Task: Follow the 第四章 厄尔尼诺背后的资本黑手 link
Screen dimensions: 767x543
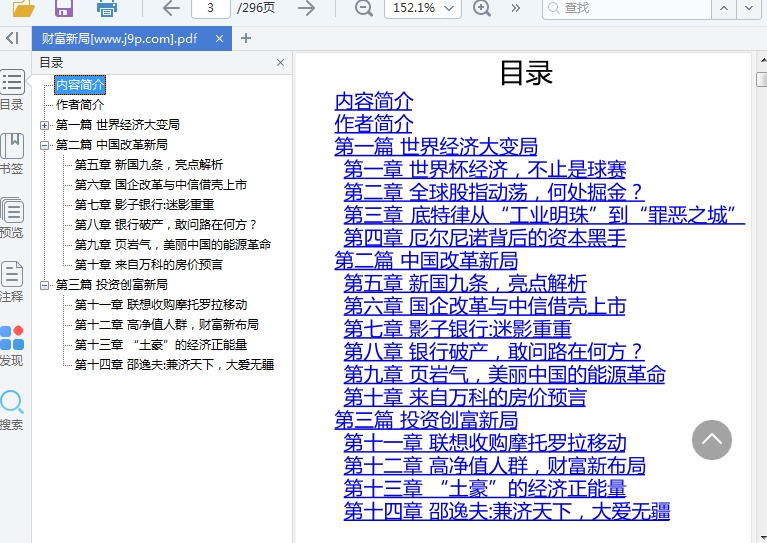Action: tap(485, 238)
